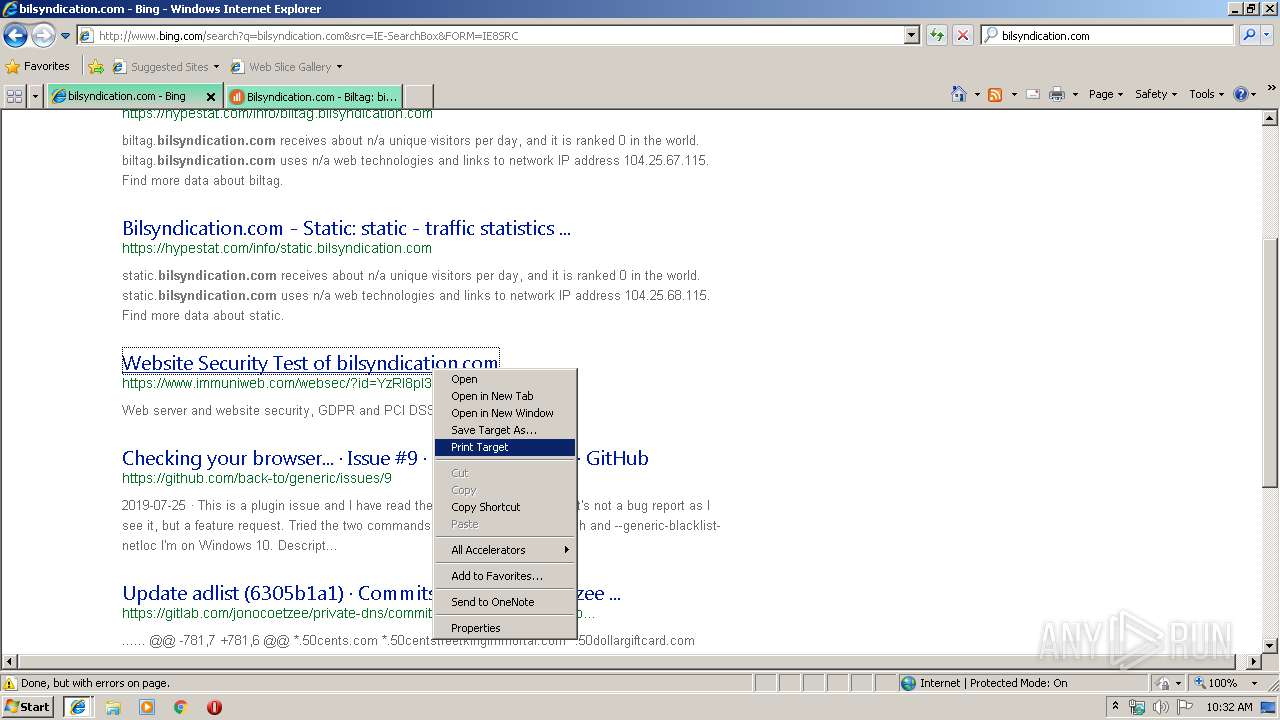The image size is (1280, 720).
Task: Choose Copy Shortcut in context menu
Action: tap(505, 507)
